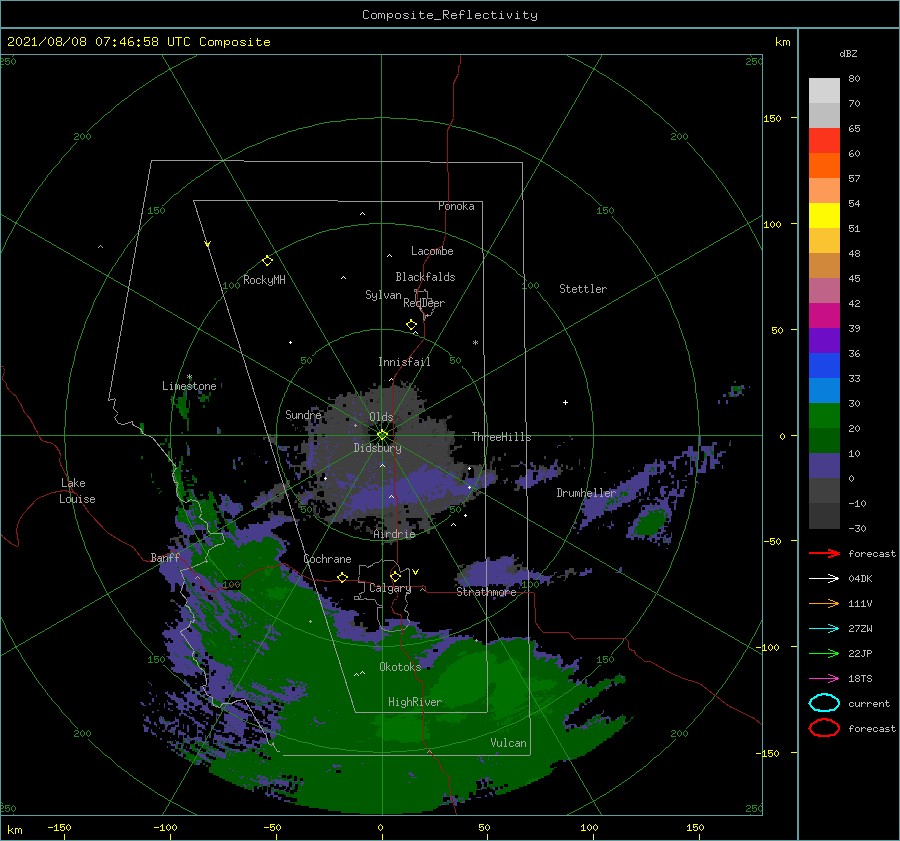The width and height of the screenshot is (900, 841).
Task: Click the yellow radar center marker at Olds
Action: (x=382, y=435)
